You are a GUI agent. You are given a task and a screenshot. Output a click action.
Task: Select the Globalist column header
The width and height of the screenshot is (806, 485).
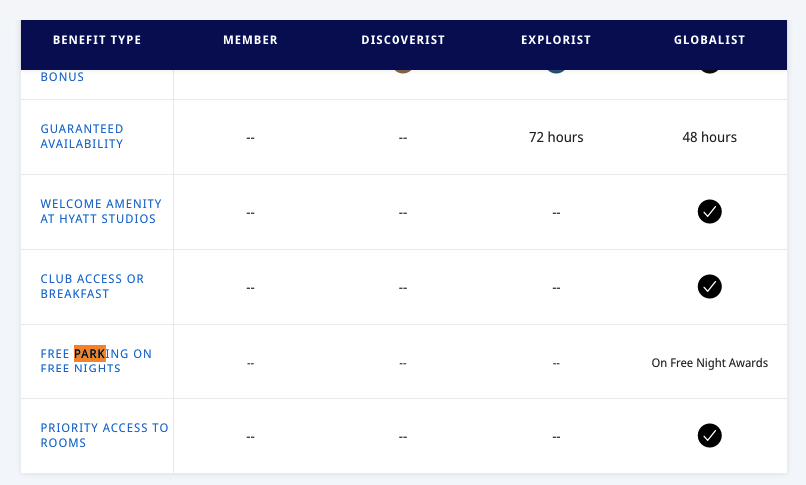tap(709, 40)
